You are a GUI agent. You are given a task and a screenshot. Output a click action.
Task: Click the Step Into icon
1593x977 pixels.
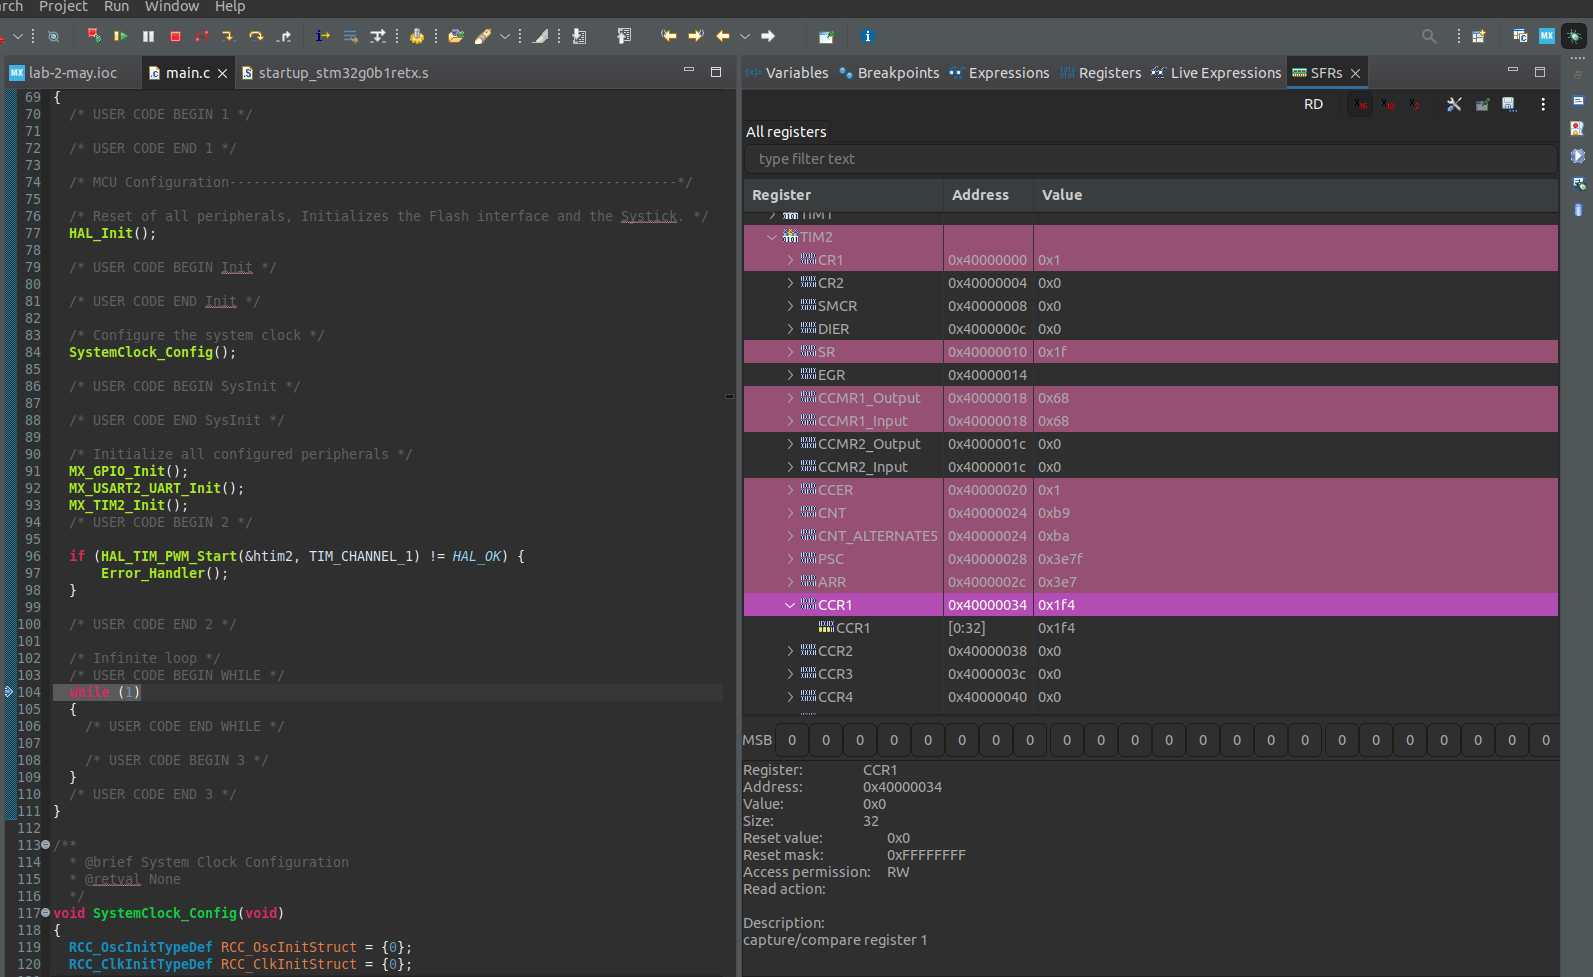[229, 36]
